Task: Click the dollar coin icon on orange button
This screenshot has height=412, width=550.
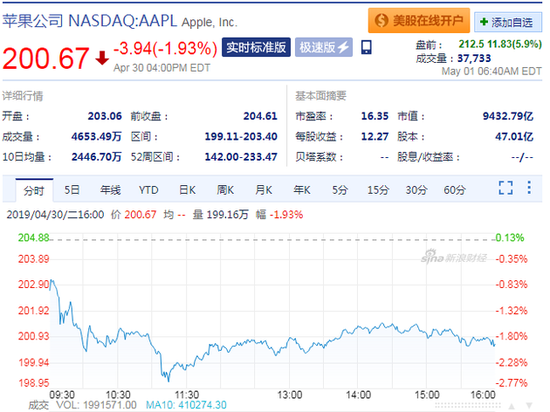Action: (381, 21)
